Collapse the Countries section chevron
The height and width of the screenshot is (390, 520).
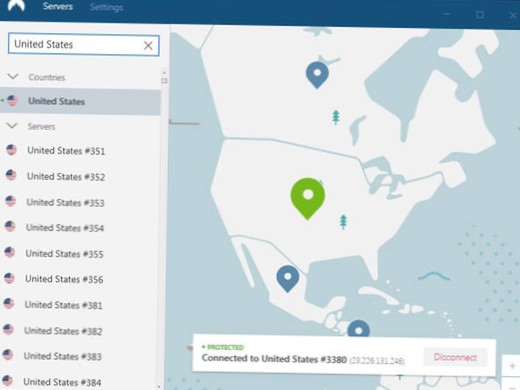tap(13, 76)
